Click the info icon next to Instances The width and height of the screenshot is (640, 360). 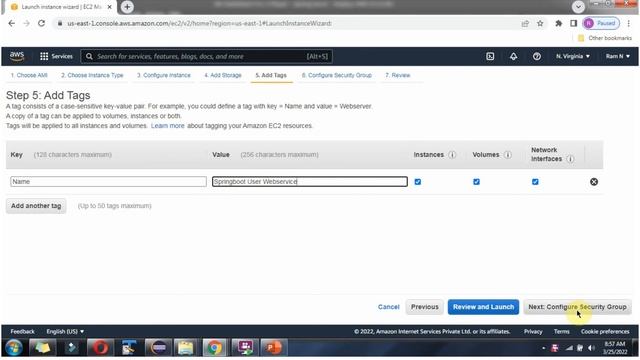pyautogui.click(x=452, y=155)
